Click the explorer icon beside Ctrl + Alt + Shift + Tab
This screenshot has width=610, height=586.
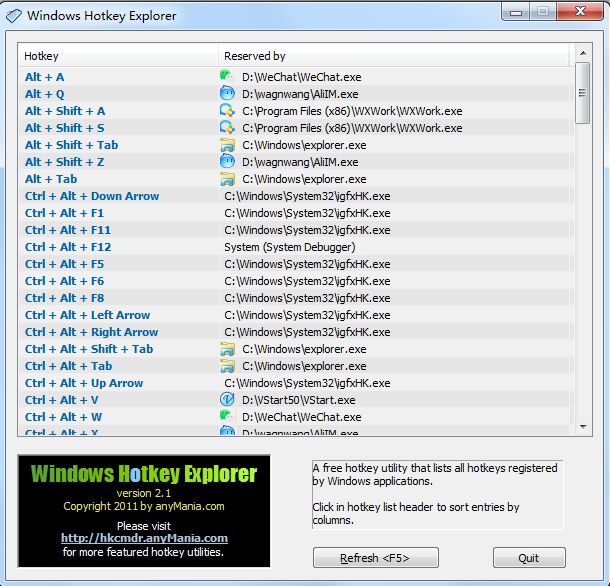227,349
